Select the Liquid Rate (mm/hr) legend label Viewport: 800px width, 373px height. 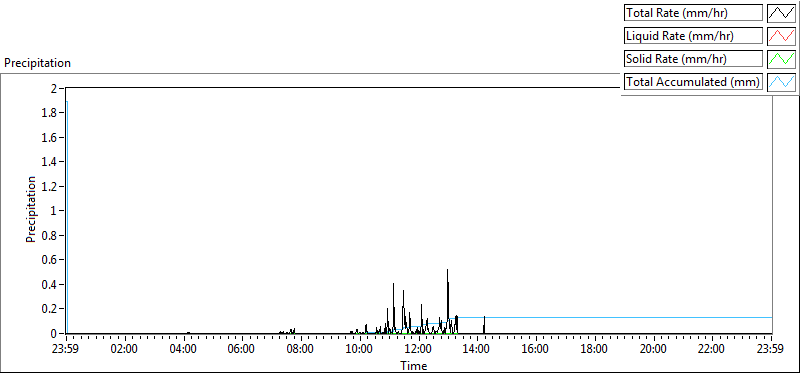click(693, 36)
